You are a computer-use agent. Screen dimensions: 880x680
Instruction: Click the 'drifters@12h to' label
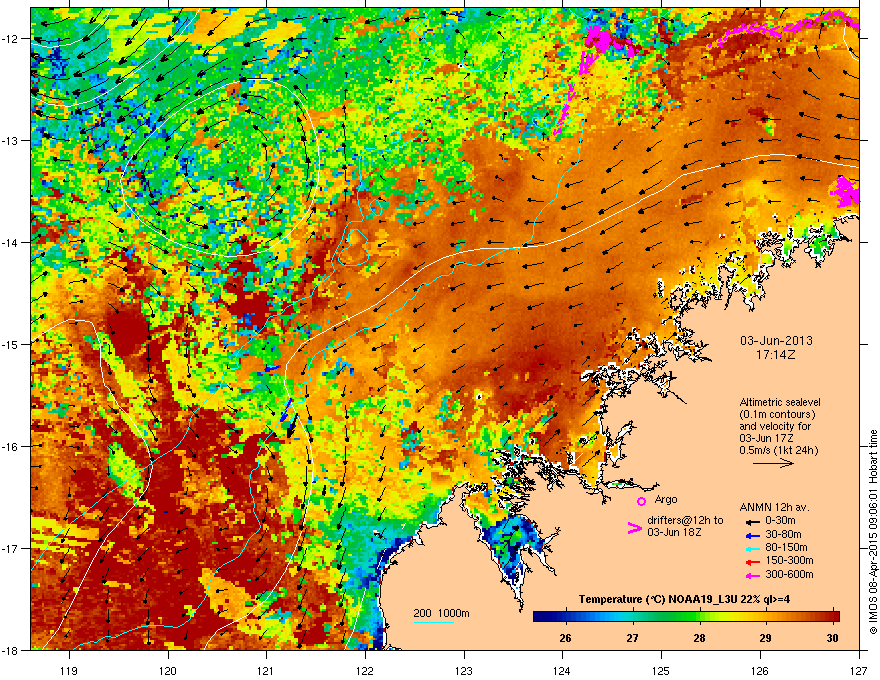tap(685, 521)
